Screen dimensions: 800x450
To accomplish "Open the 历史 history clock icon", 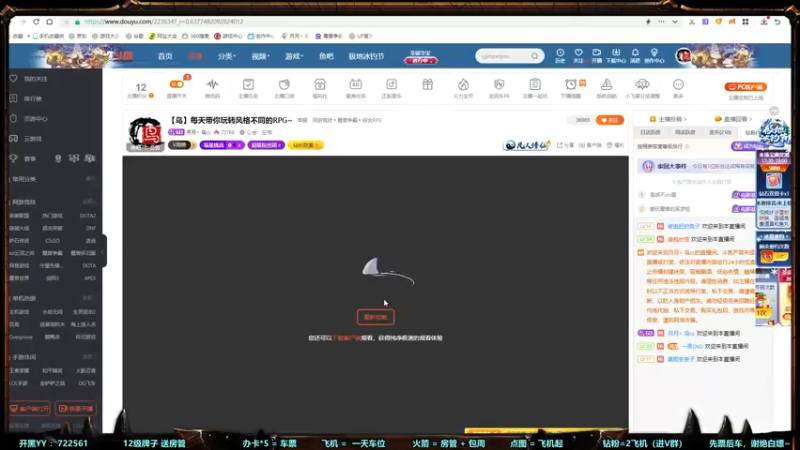I will pyautogui.click(x=560, y=56).
